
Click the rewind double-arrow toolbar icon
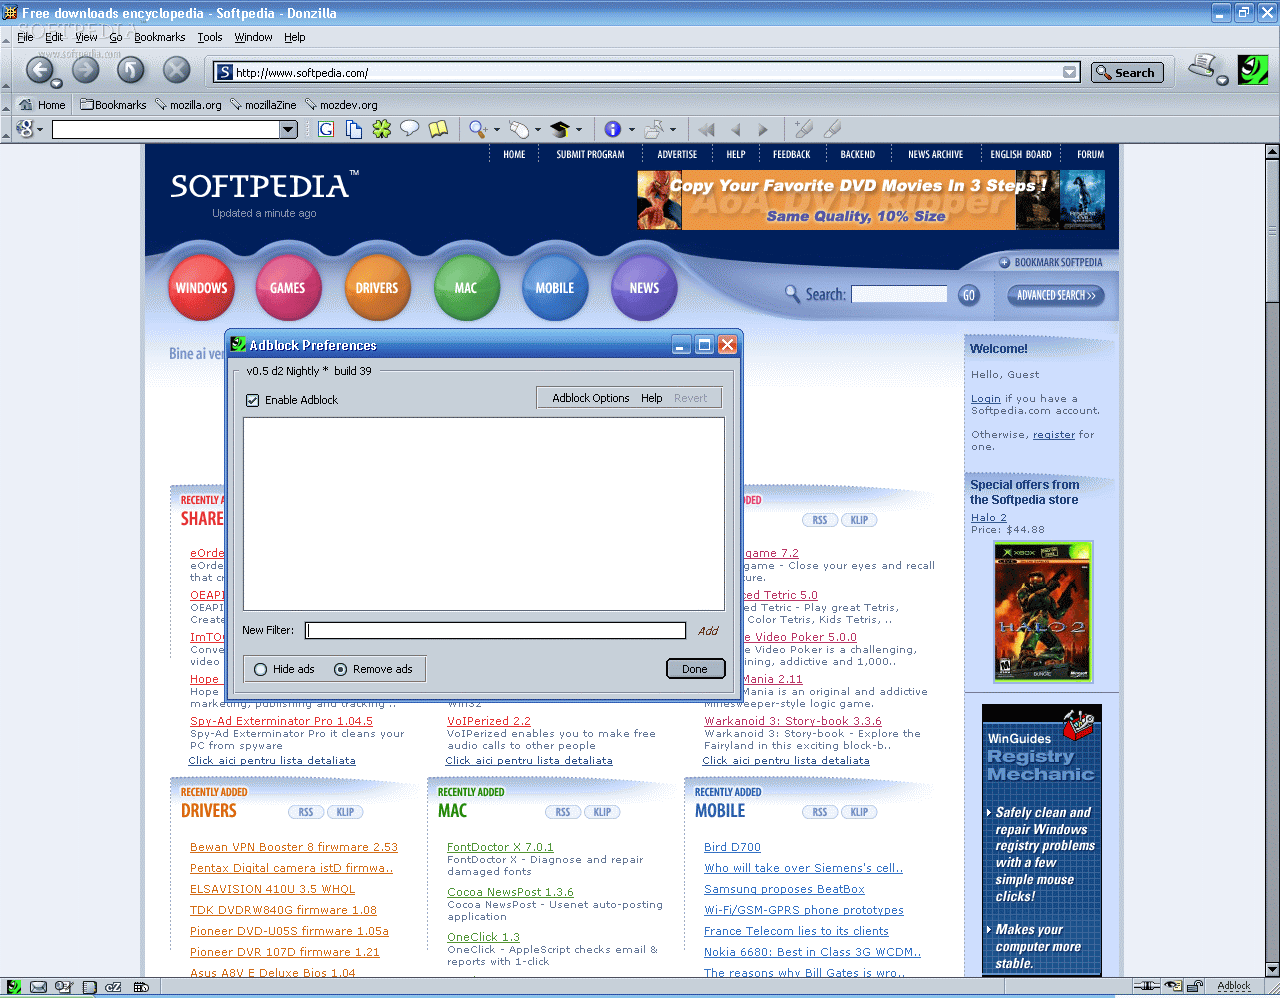click(x=707, y=129)
